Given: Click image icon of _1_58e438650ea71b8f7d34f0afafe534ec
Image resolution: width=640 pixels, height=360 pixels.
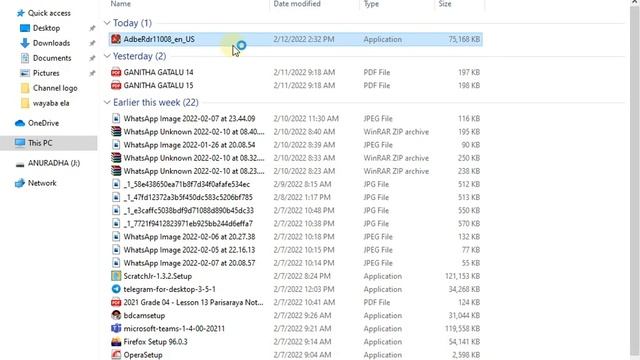Looking at the screenshot, I should [116, 184].
